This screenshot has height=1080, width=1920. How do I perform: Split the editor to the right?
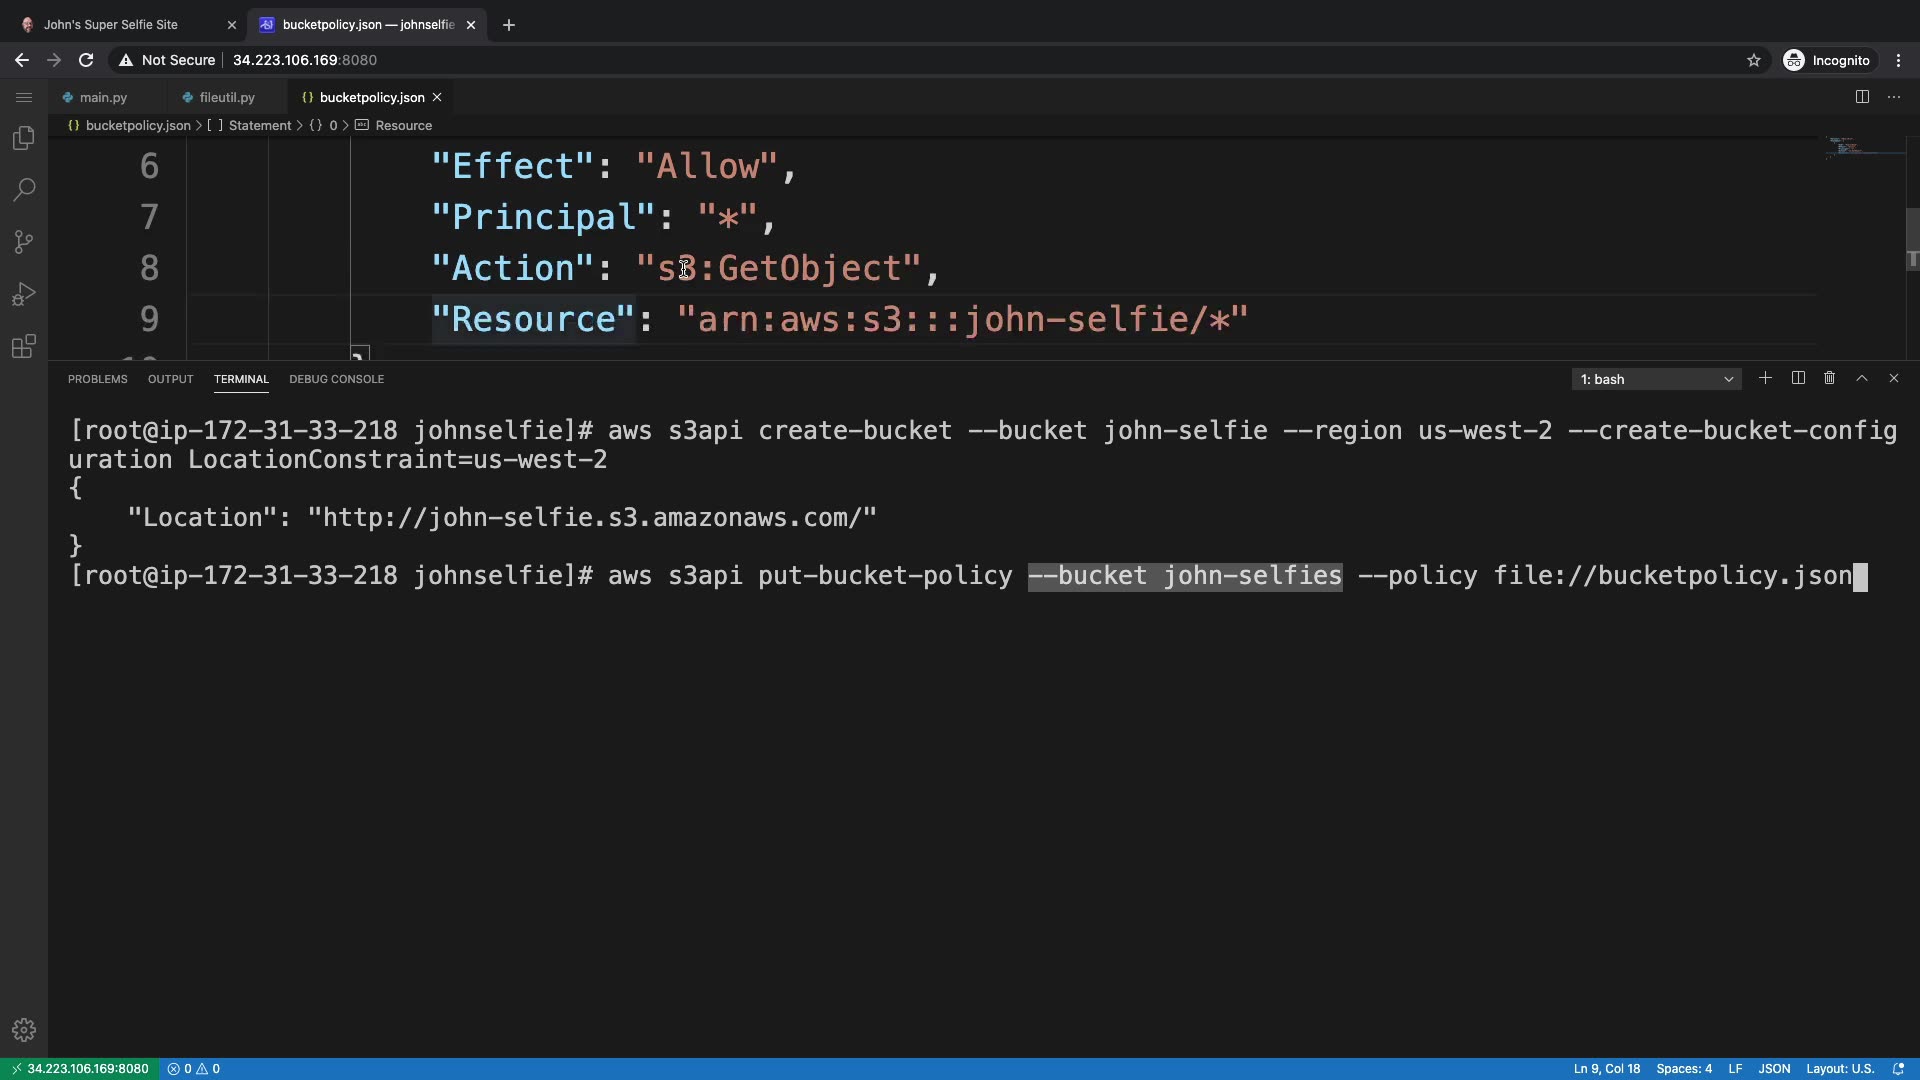[x=1862, y=97]
